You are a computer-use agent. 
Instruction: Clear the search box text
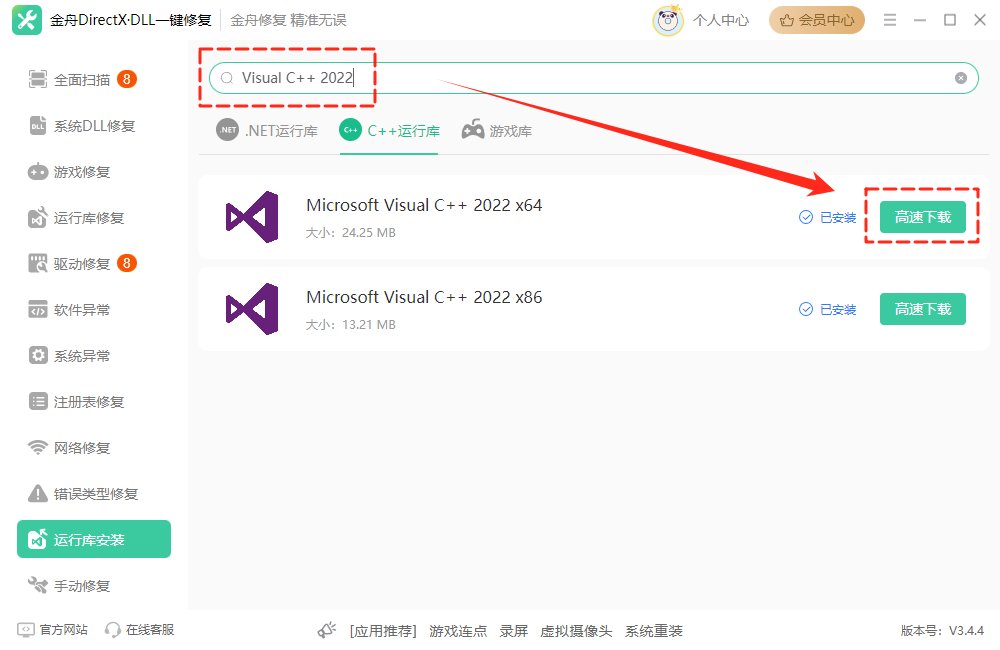point(960,78)
